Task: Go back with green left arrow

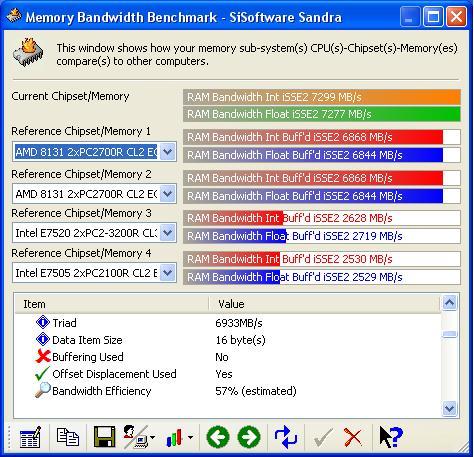Action: point(218,437)
